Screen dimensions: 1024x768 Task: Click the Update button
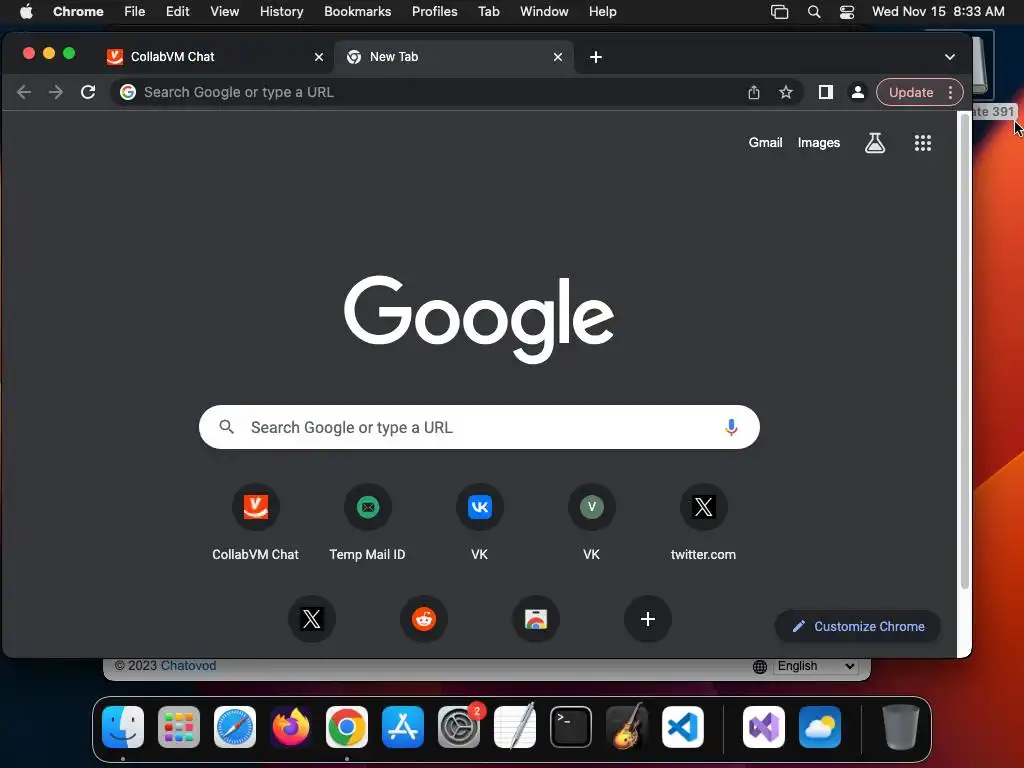(910, 92)
